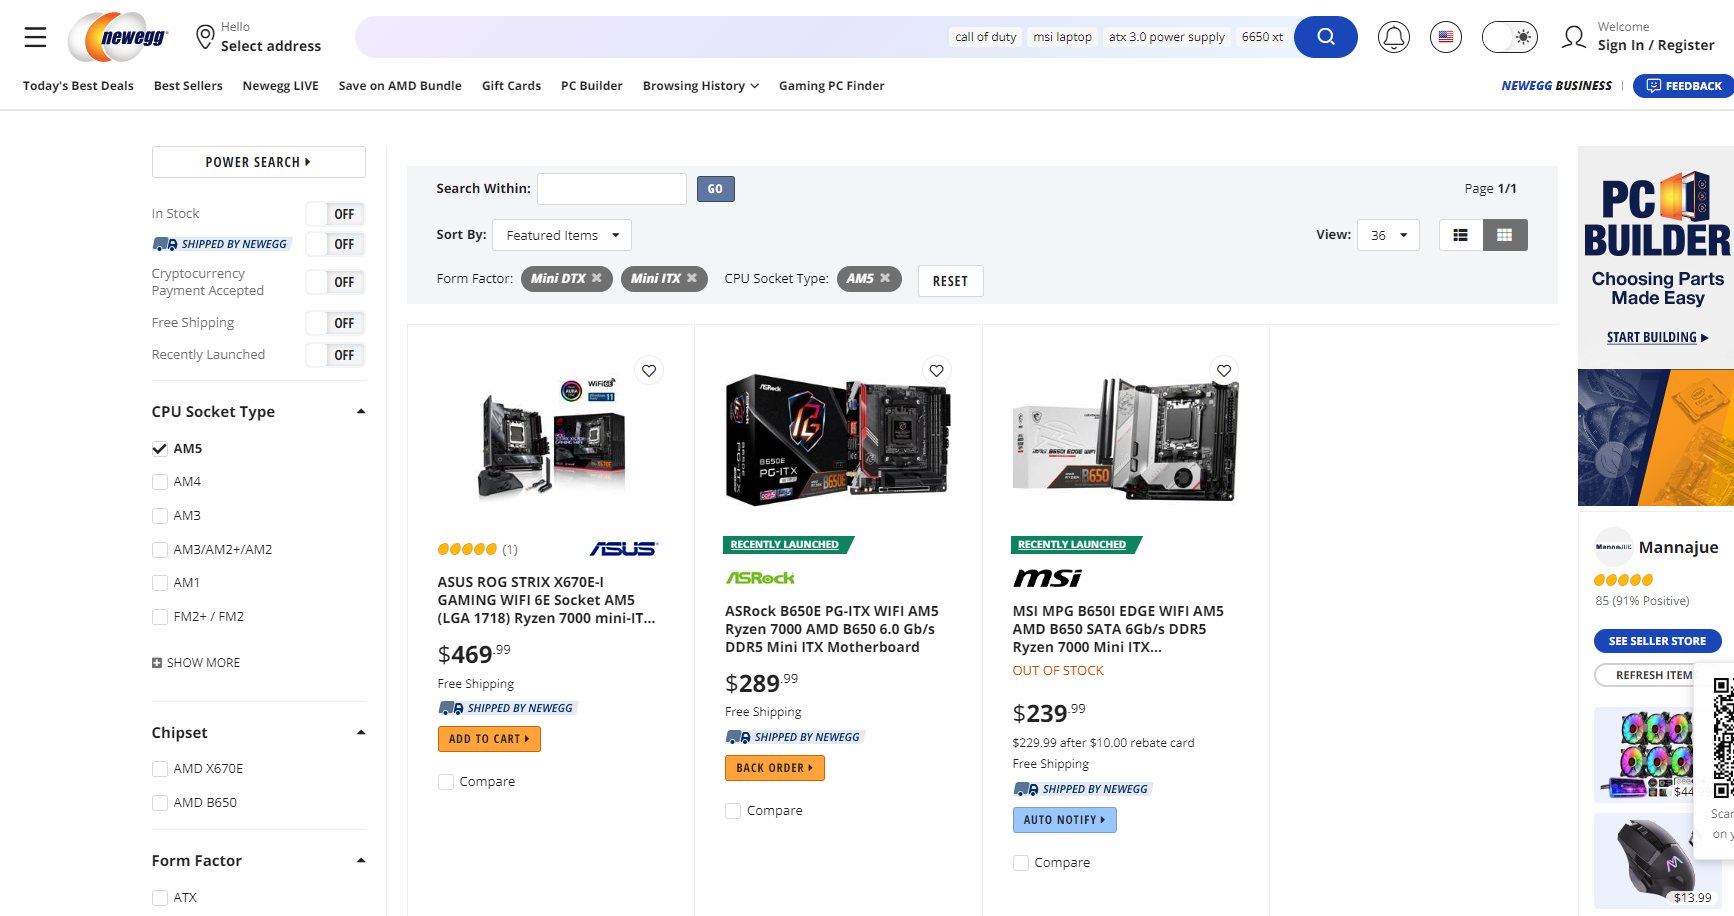Open the Sort By dropdown
The image size is (1734, 916).
pyautogui.click(x=562, y=235)
